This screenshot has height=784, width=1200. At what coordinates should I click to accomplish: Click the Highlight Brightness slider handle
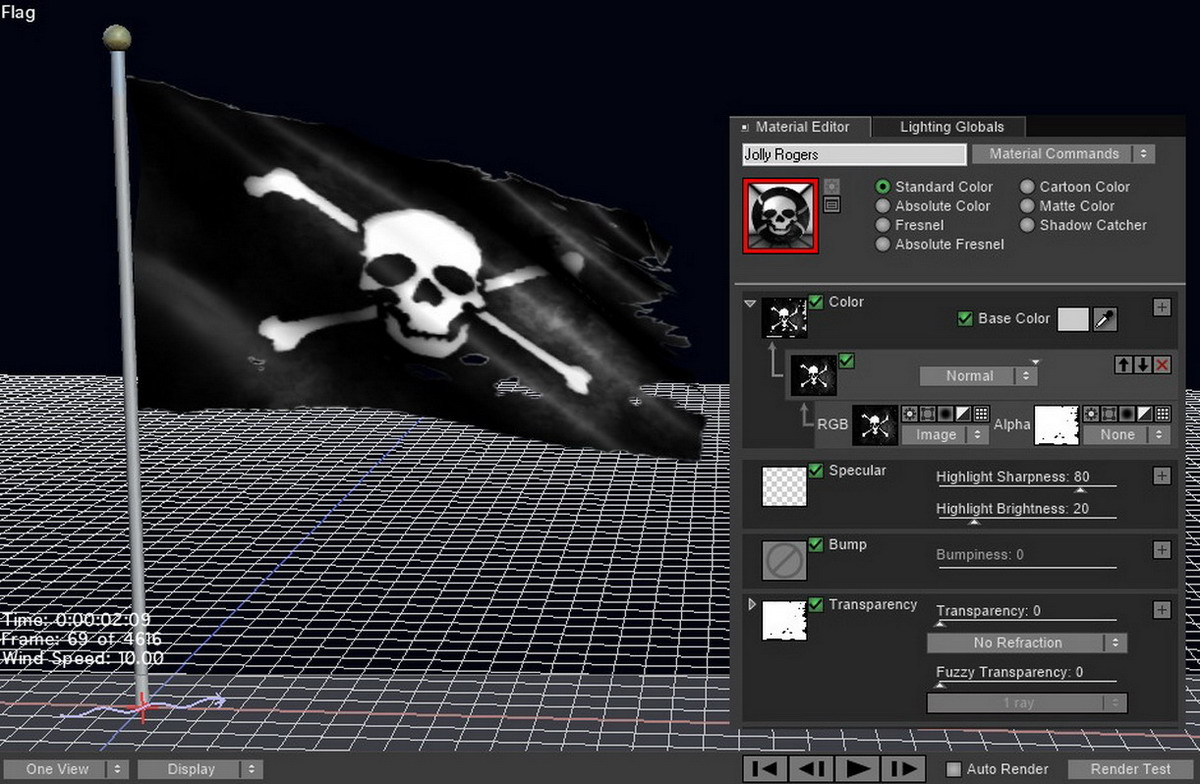pyautogui.click(x=973, y=522)
